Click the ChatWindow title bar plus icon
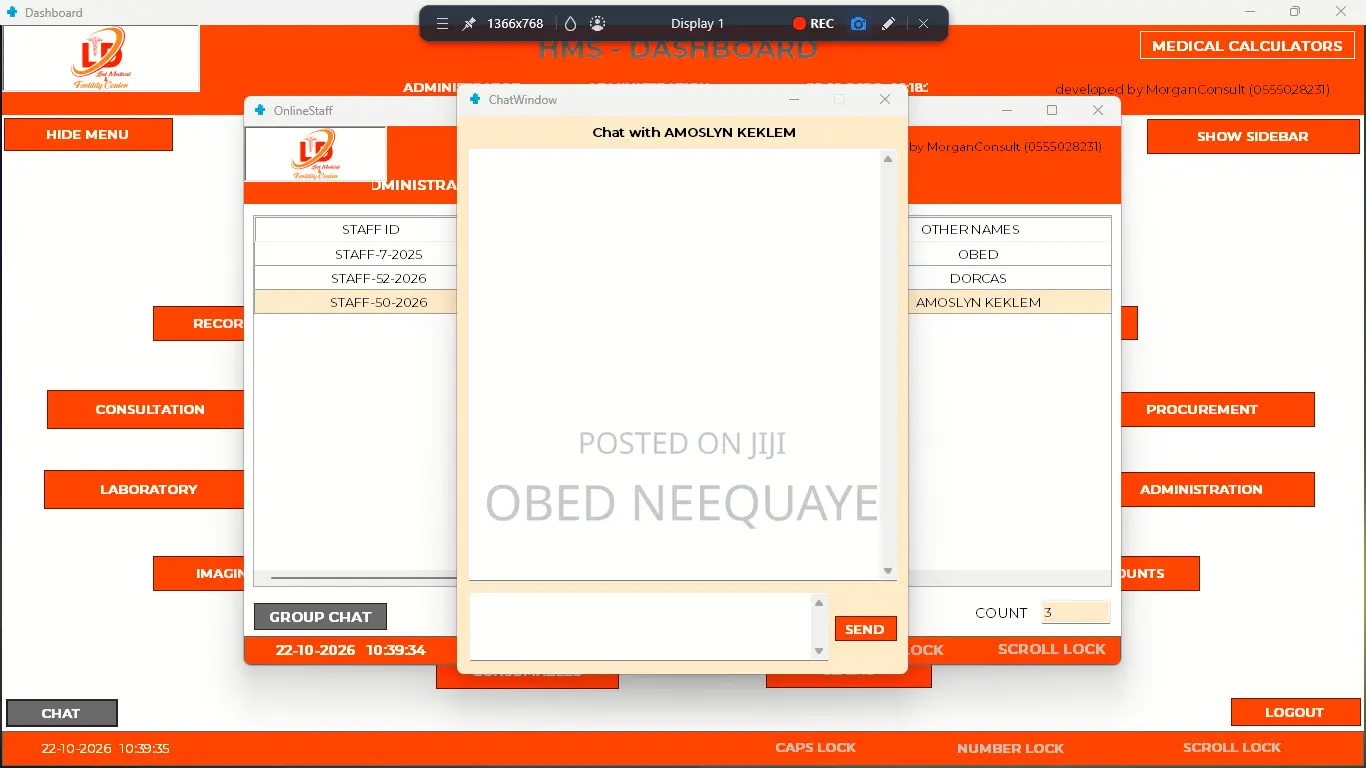This screenshot has height=768, width=1366. (x=475, y=99)
